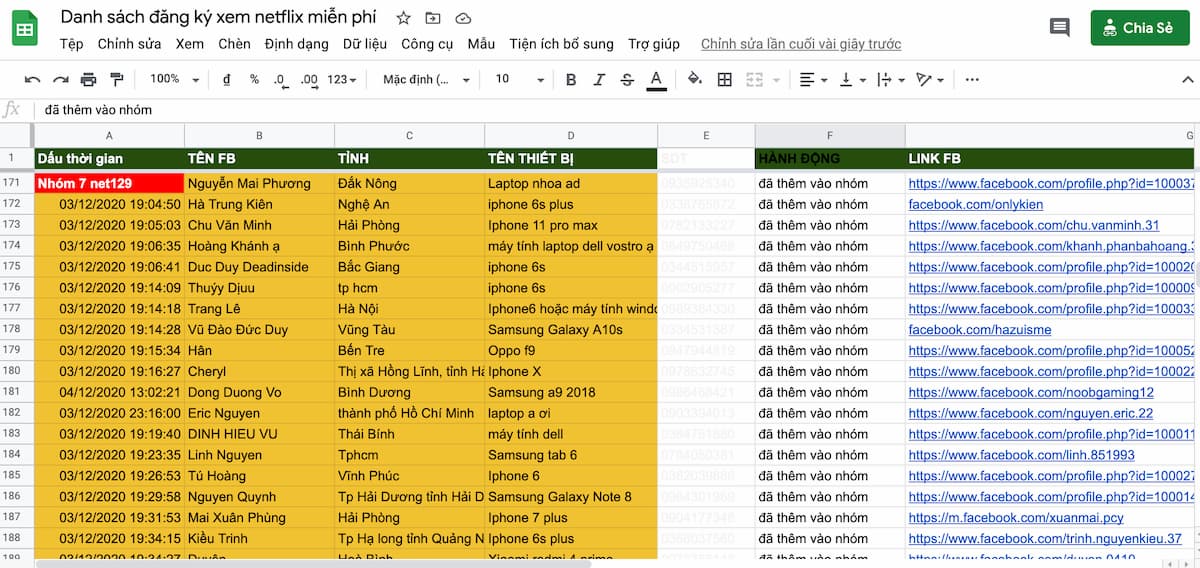Toggle italic formatting

[x=599, y=80]
